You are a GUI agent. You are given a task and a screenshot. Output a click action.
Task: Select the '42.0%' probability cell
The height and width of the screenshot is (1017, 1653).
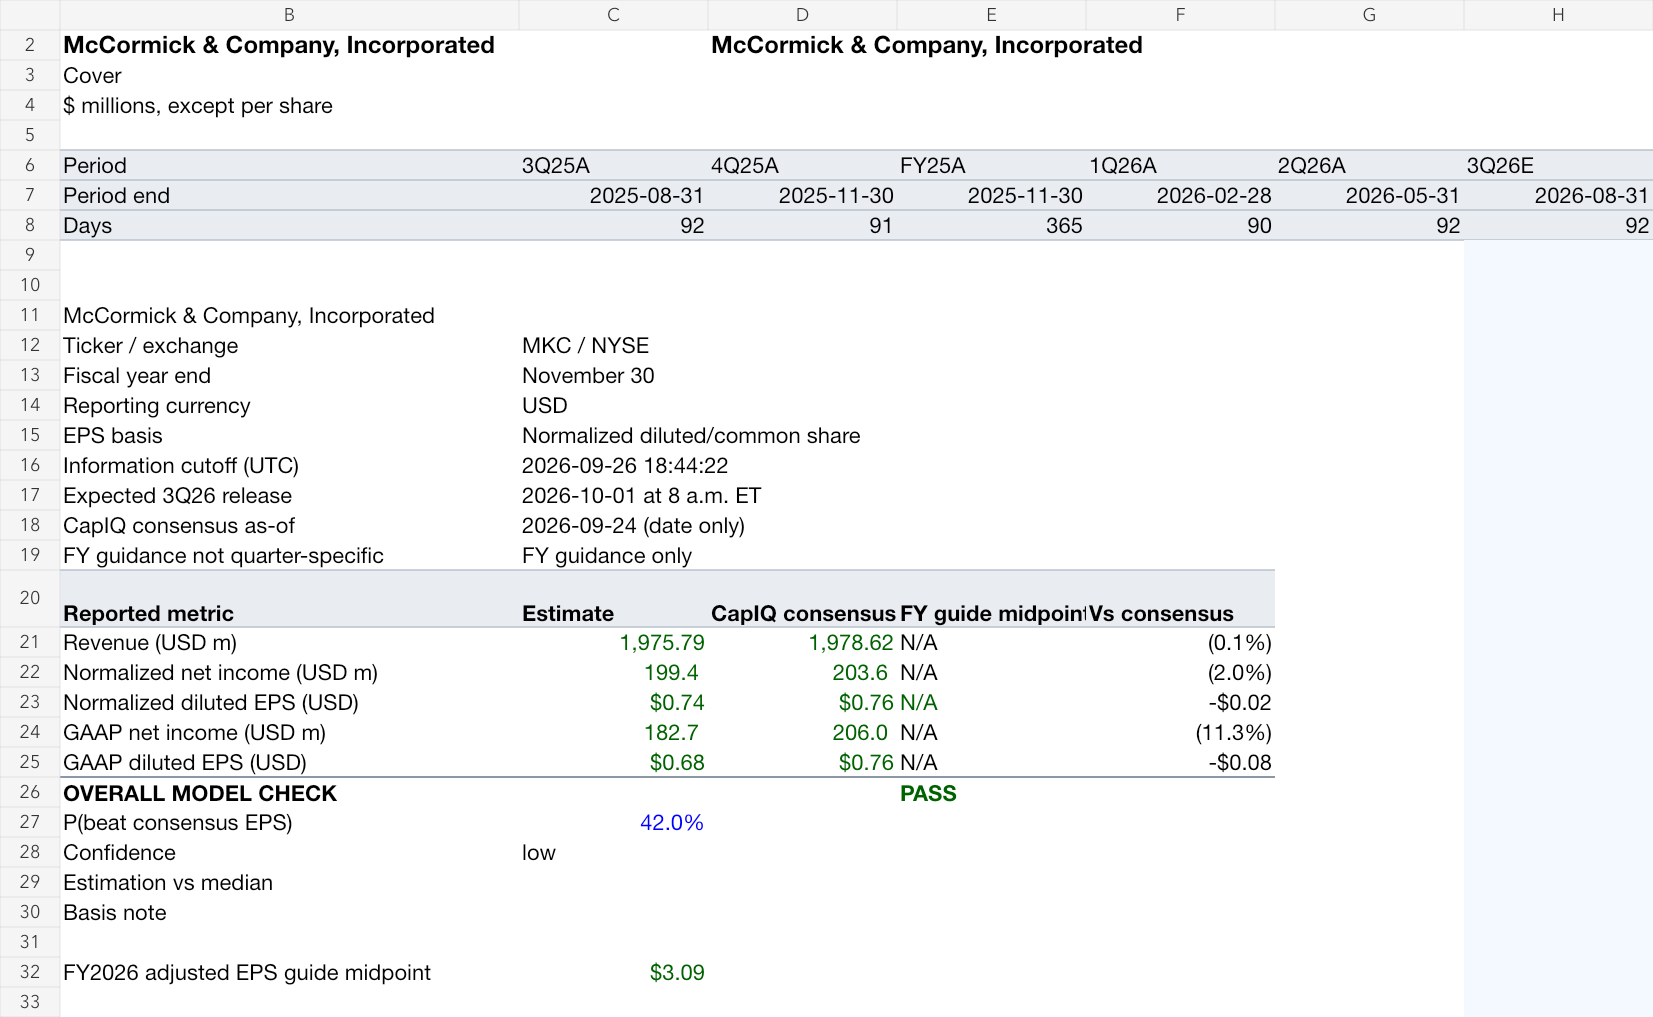[x=613, y=822]
